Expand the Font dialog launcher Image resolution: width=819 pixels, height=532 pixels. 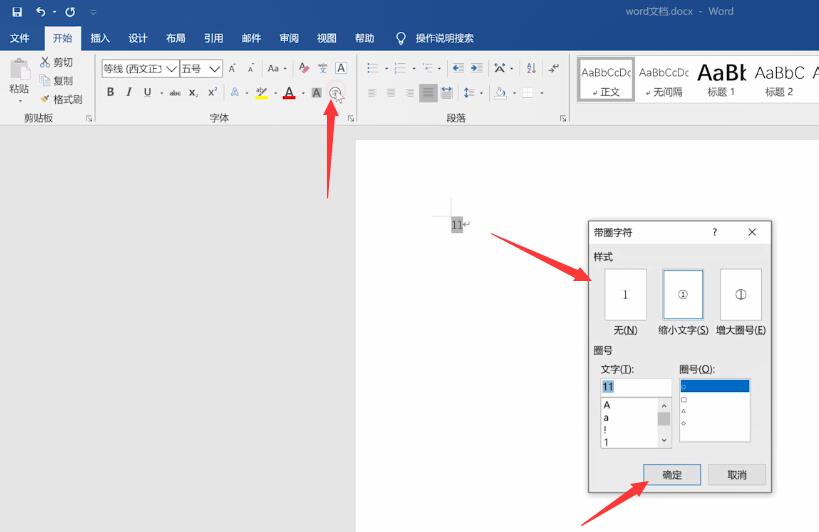351,119
